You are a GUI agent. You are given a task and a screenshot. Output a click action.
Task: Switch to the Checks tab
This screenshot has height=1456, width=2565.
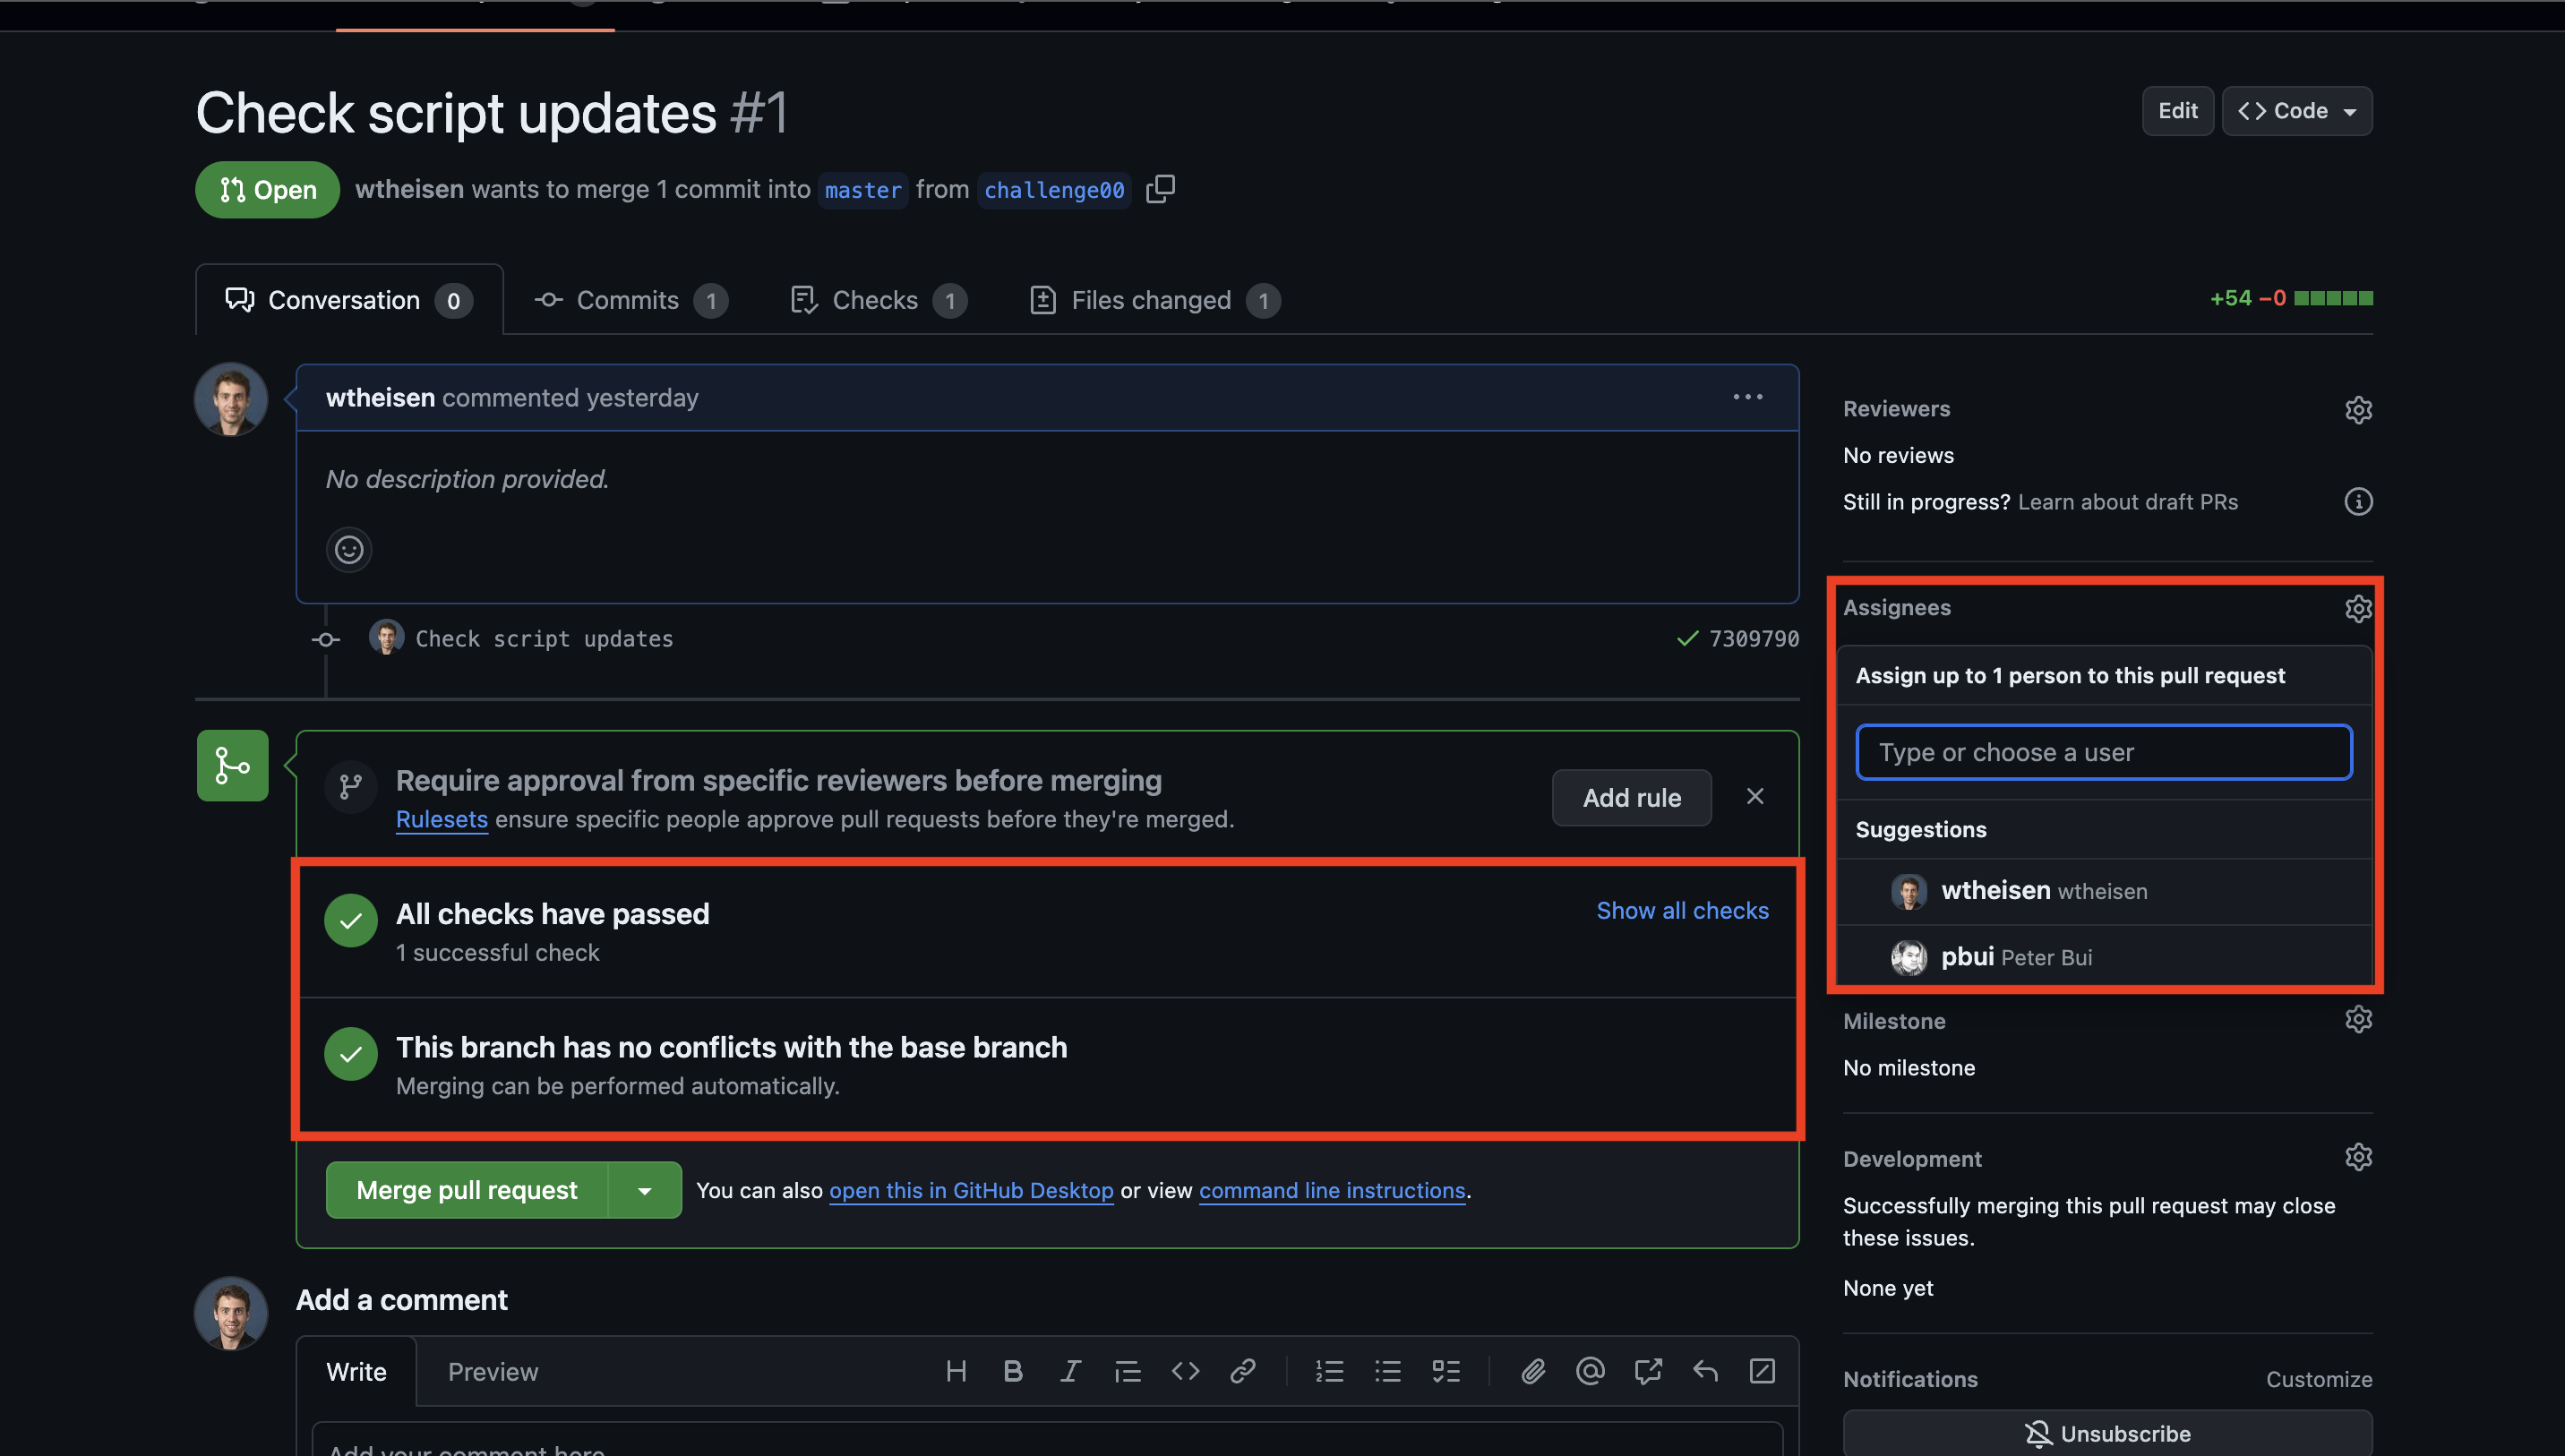pos(878,300)
